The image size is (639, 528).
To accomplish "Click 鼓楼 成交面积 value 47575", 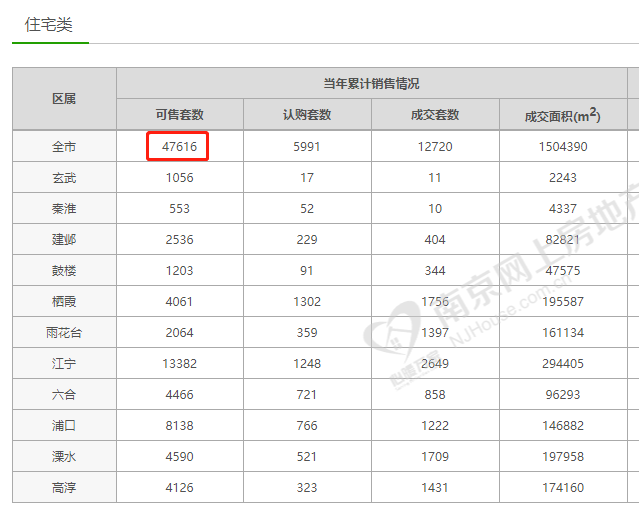I will click(x=563, y=271).
